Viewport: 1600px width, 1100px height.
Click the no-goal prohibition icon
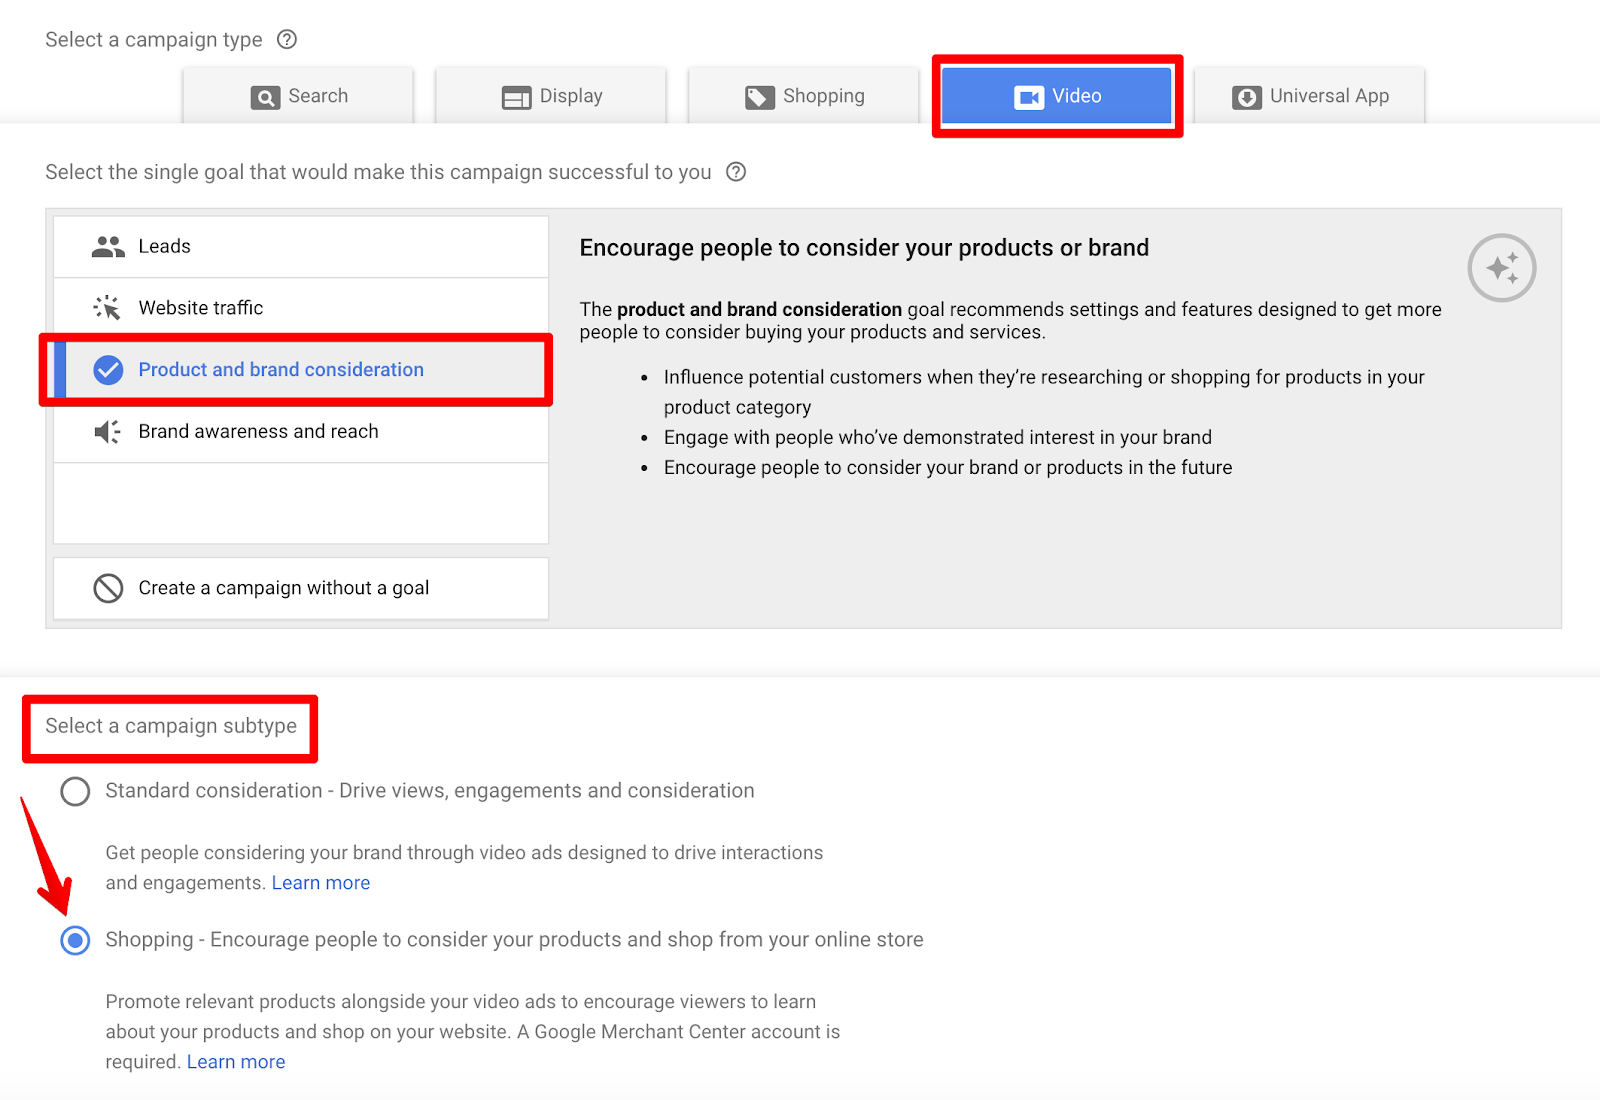[x=108, y=588]
